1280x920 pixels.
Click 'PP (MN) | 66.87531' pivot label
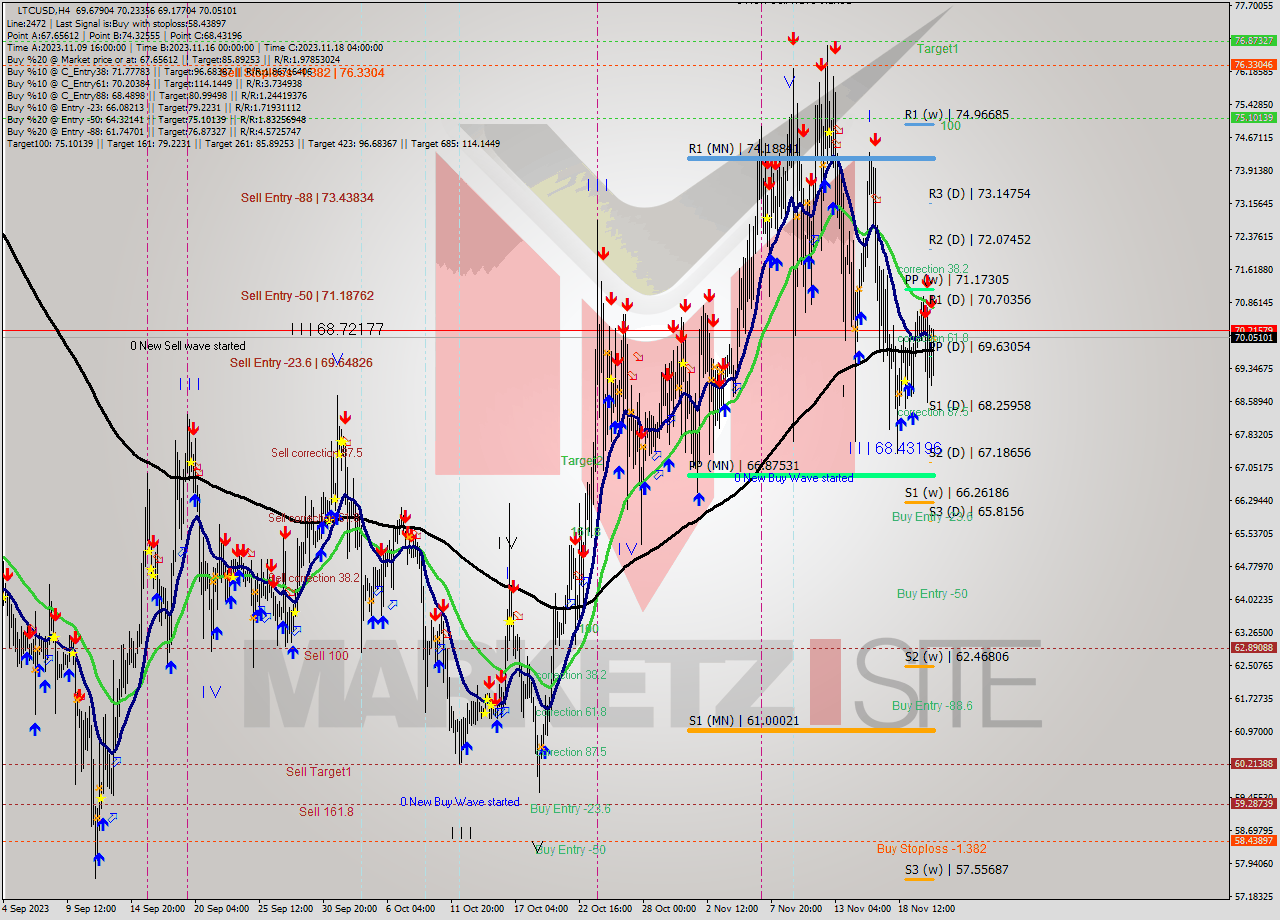pos(744,466)
